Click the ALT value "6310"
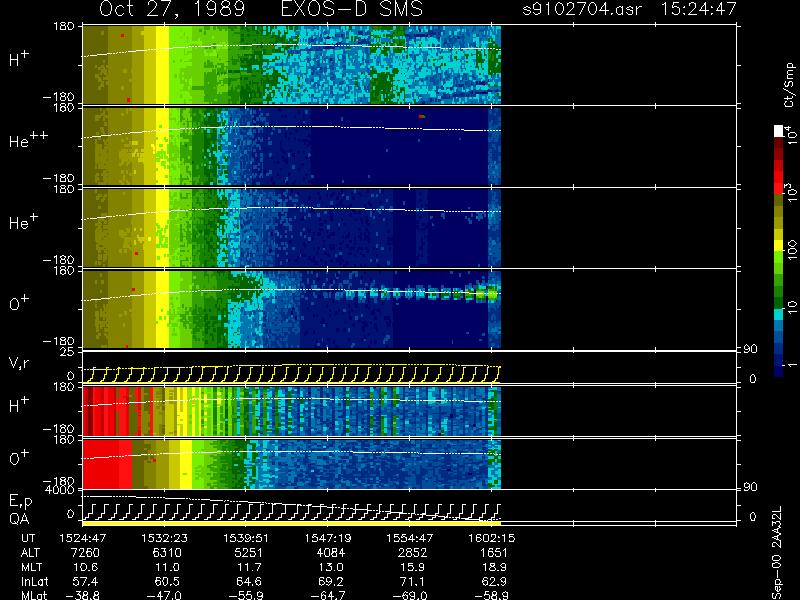 tap(167, 553)
